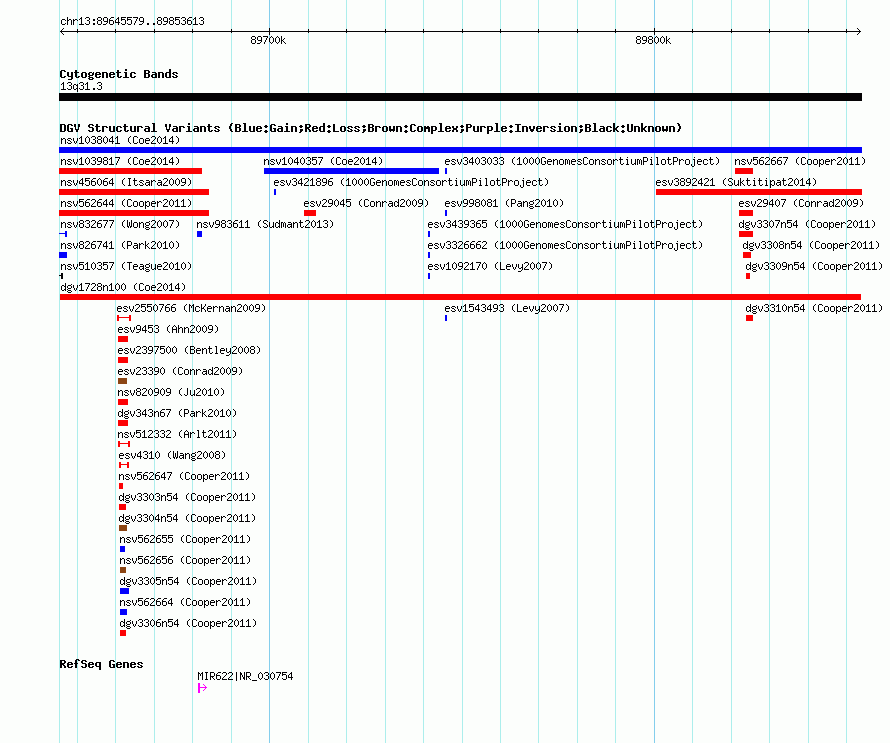Click dgv3307n54 (Cooper2011) label
The height and width of the screenshot is (743, 890).
tap(807, 224)
